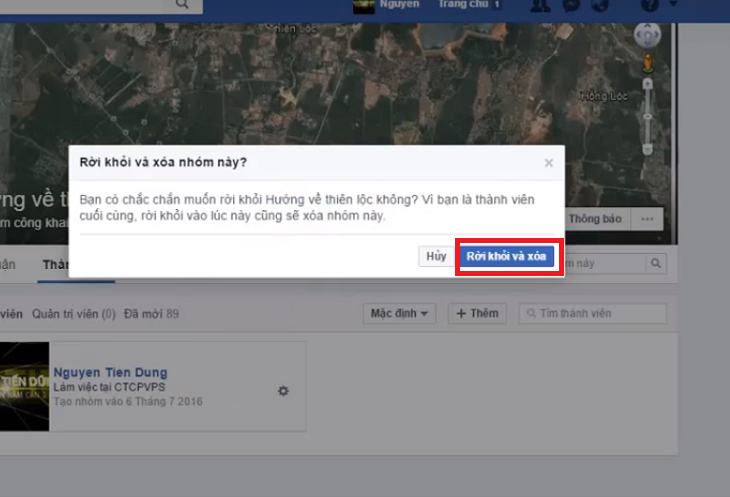Click the Tìm thành viên search field
Viewport: 730px width, 497px height.
click(593, 314)
